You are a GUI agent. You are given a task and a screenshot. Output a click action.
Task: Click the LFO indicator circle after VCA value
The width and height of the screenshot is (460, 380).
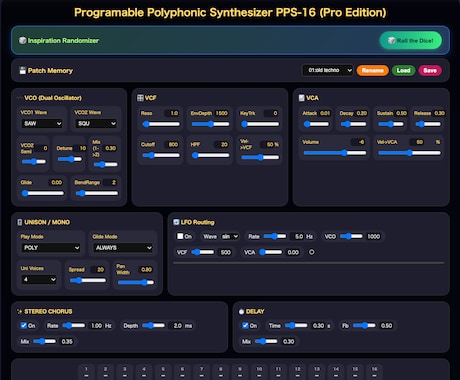pyautogui.click(x=311, y=252)
